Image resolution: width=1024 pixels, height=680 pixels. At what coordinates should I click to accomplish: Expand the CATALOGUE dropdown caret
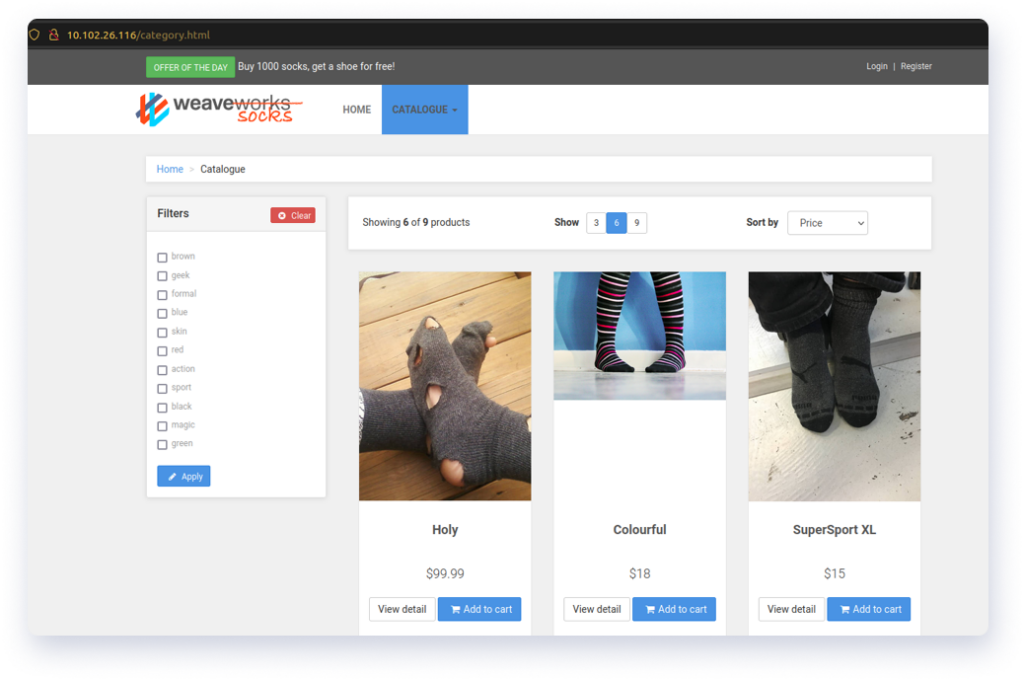(455, 110)
